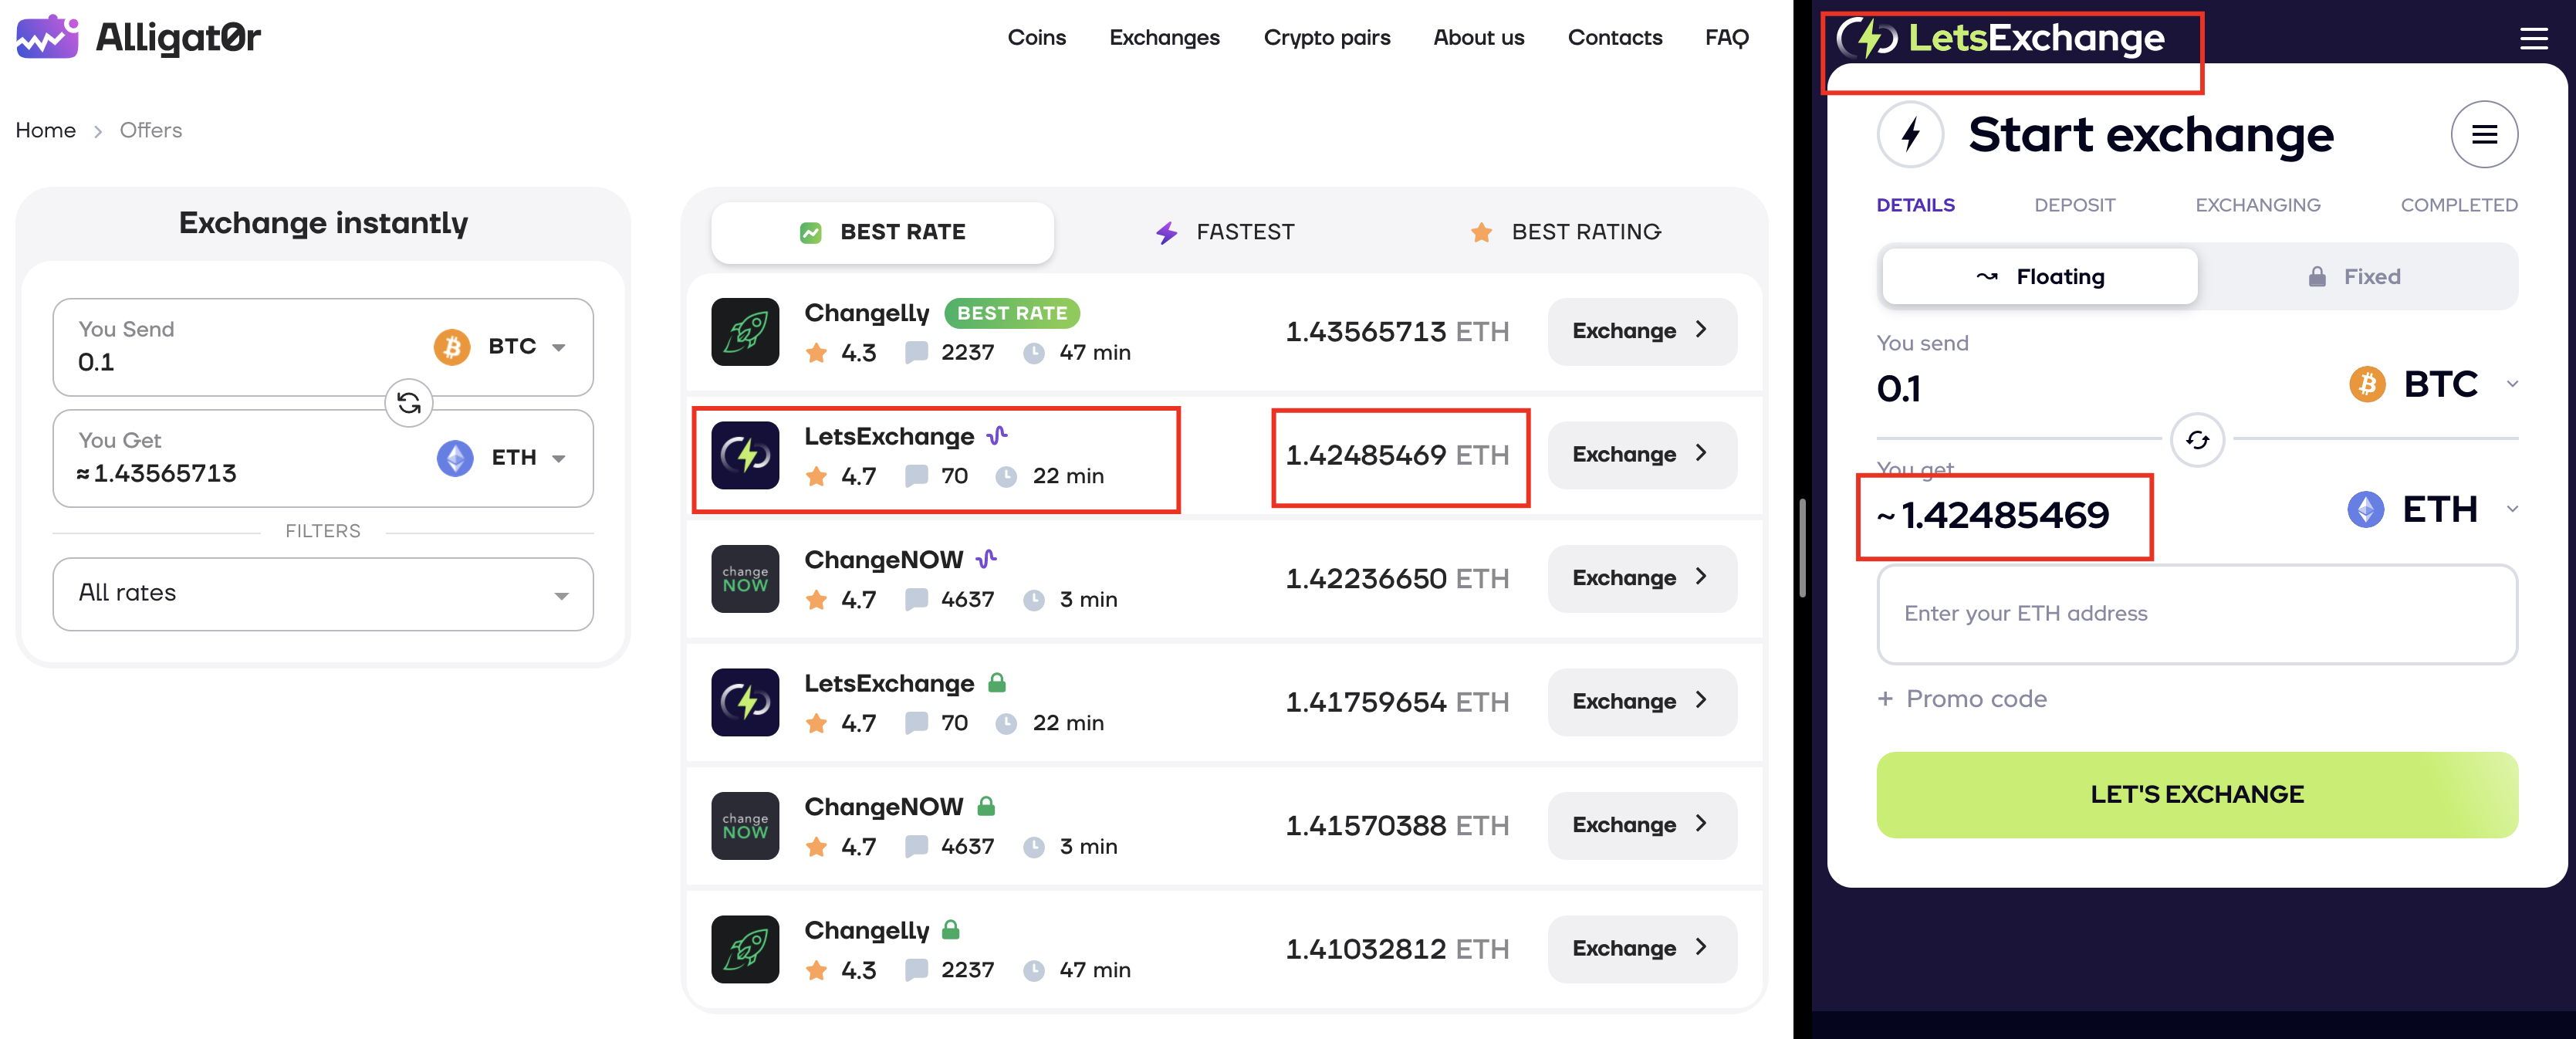Click the fixed-rate lock icon beside LetsExchange
The width and height of the screenshot is (2576, 1039).
[x=996, y=682]
